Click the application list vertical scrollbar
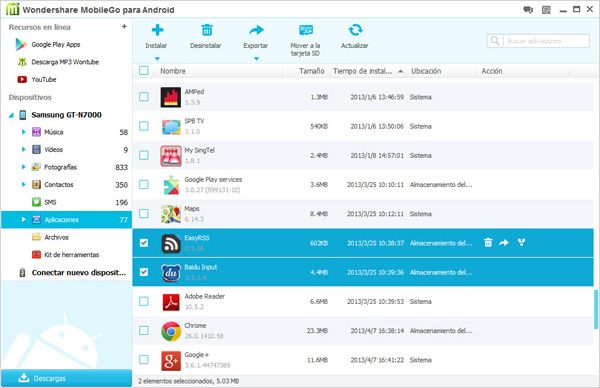The image size is (600, 388). click(595, 309)
